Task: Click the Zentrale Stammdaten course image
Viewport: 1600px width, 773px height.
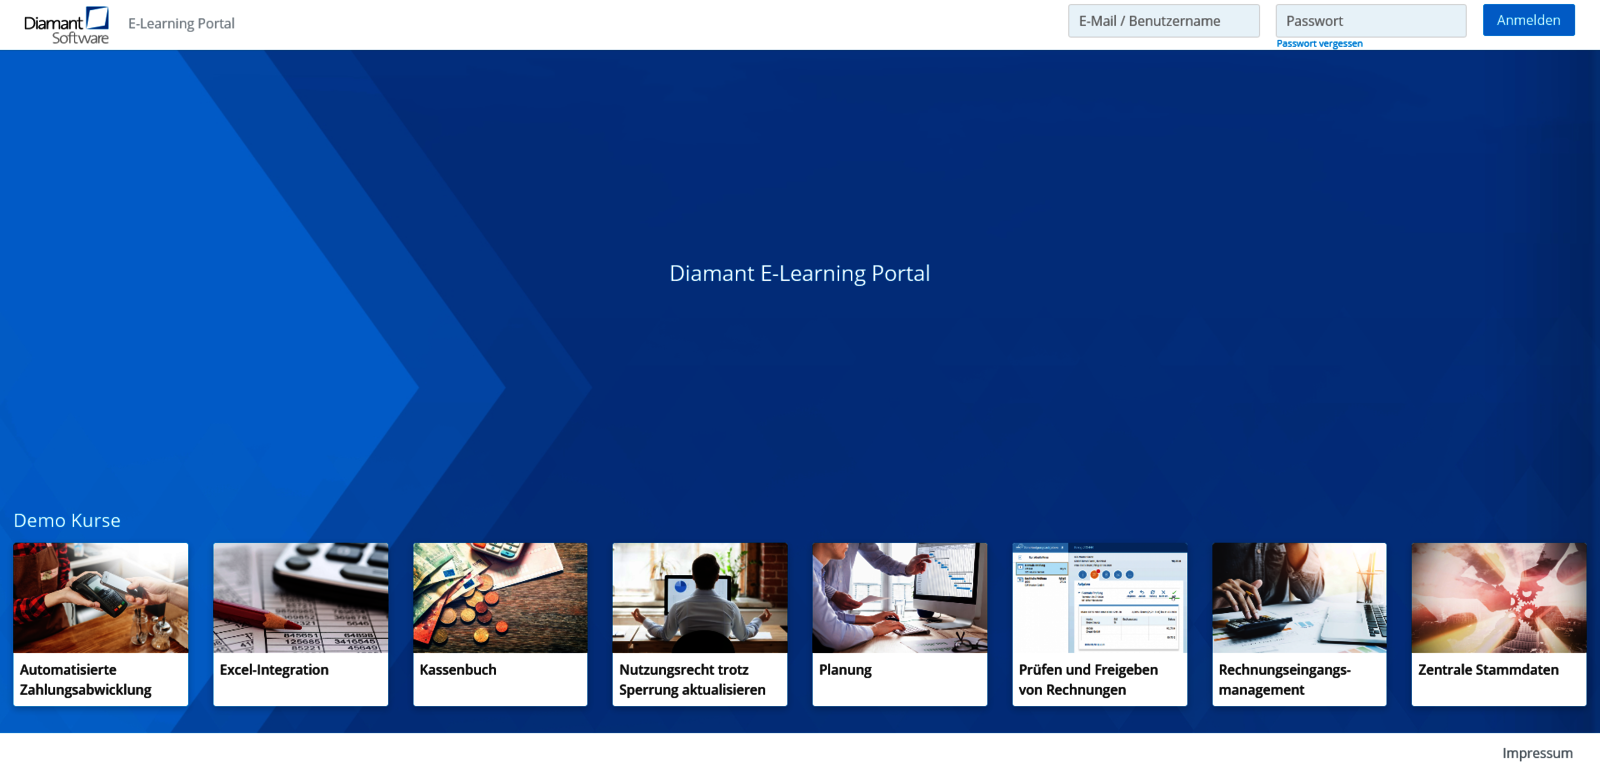Action: pos(1498,598)
